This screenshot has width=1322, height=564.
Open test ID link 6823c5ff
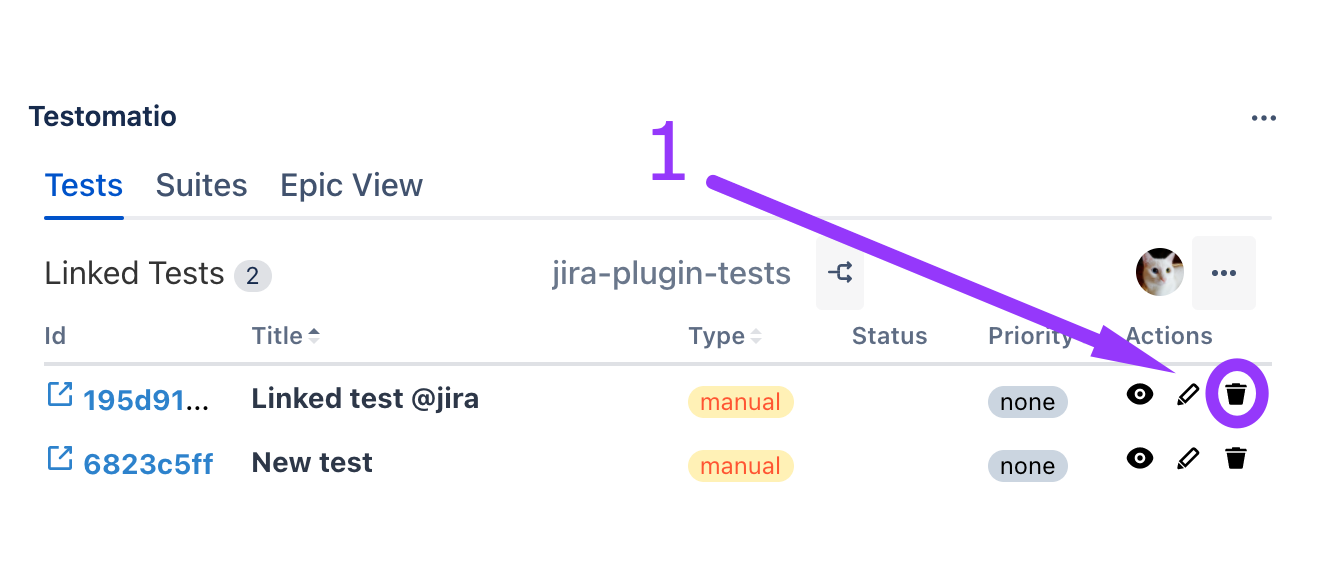148,464
